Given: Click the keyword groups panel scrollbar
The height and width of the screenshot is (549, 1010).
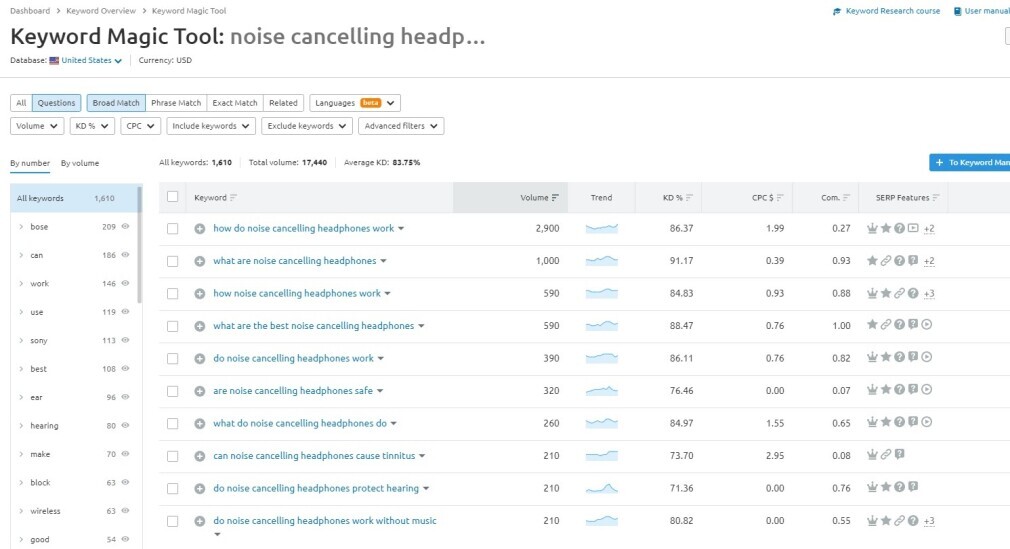Looking at the screenshot, I should click(x=140, y=245).
